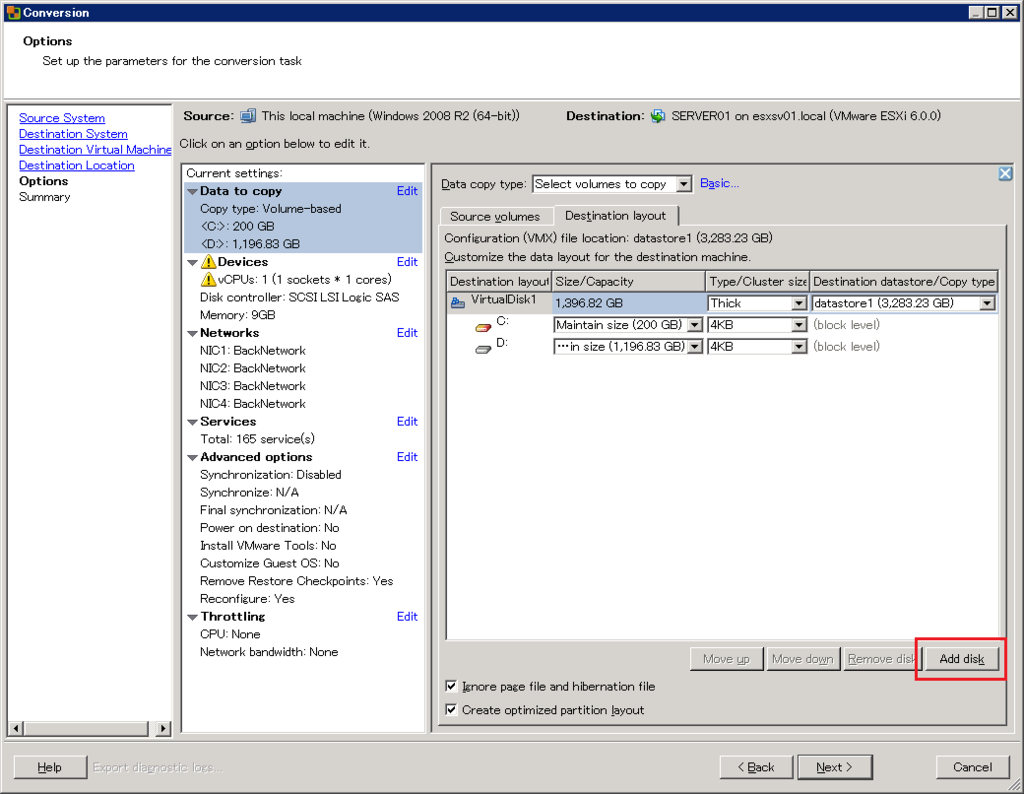Image resolution: width=1024 pixels, height=794 pixels.
Task: Collapse the Services section
Action: 193,422
